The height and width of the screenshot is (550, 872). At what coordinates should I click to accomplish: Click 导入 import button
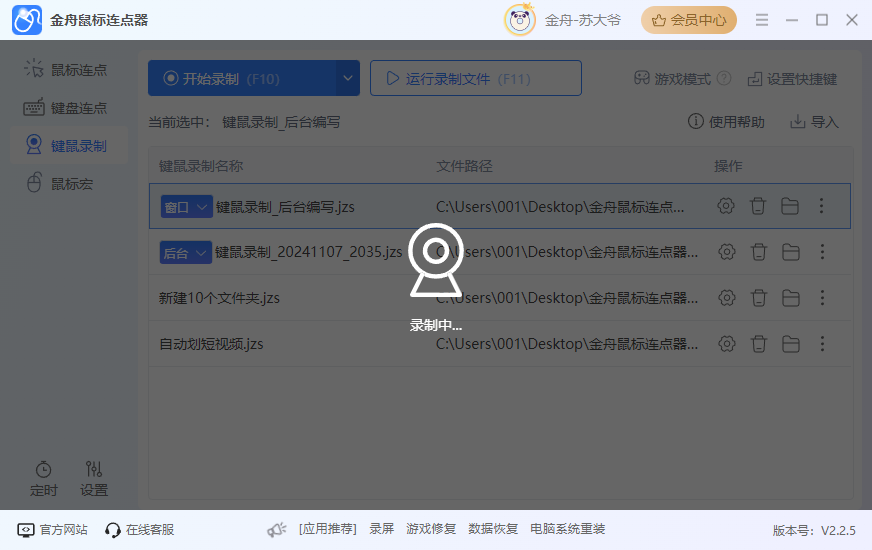coord(814,122)
